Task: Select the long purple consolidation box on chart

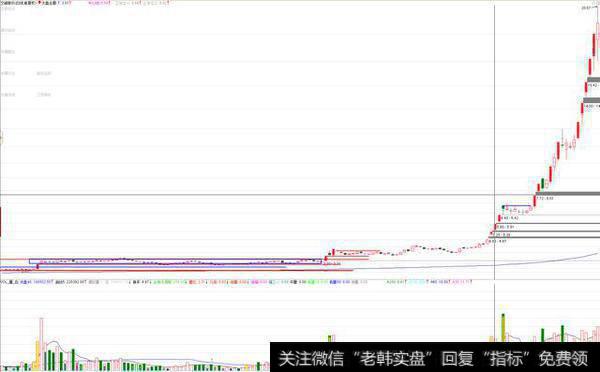Action: click(x=175, y=261)
